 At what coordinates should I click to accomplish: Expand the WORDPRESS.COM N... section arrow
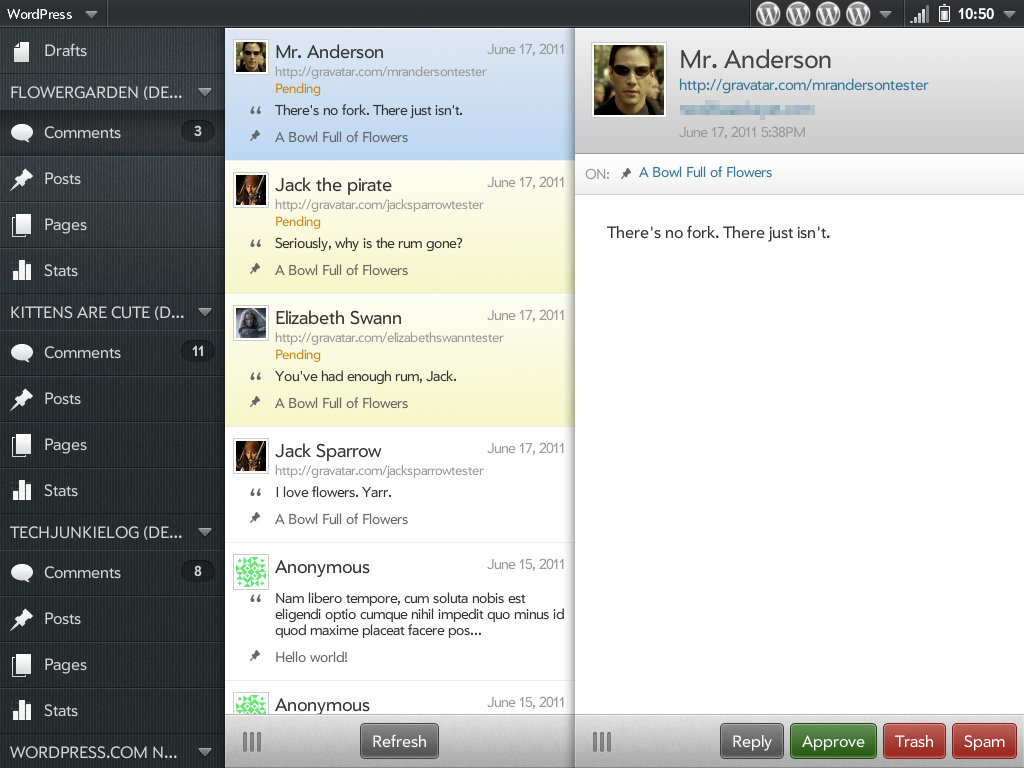click(x=204, y=752)
